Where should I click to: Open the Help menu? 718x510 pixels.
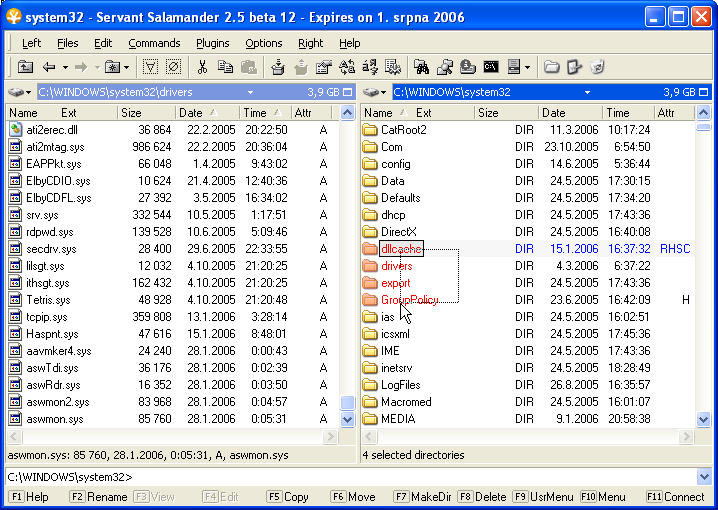(350, 43)
